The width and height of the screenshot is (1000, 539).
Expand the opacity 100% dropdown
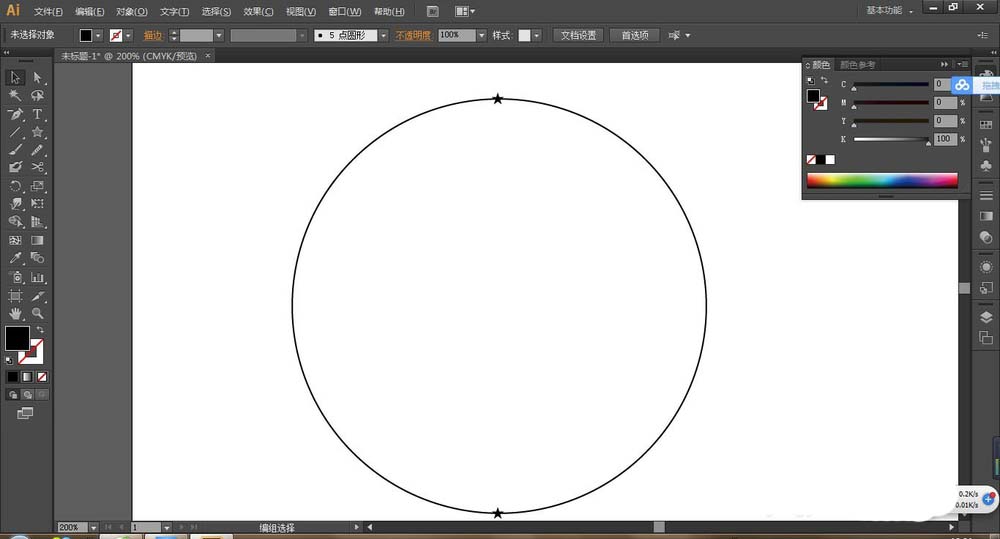click(482, 36)
